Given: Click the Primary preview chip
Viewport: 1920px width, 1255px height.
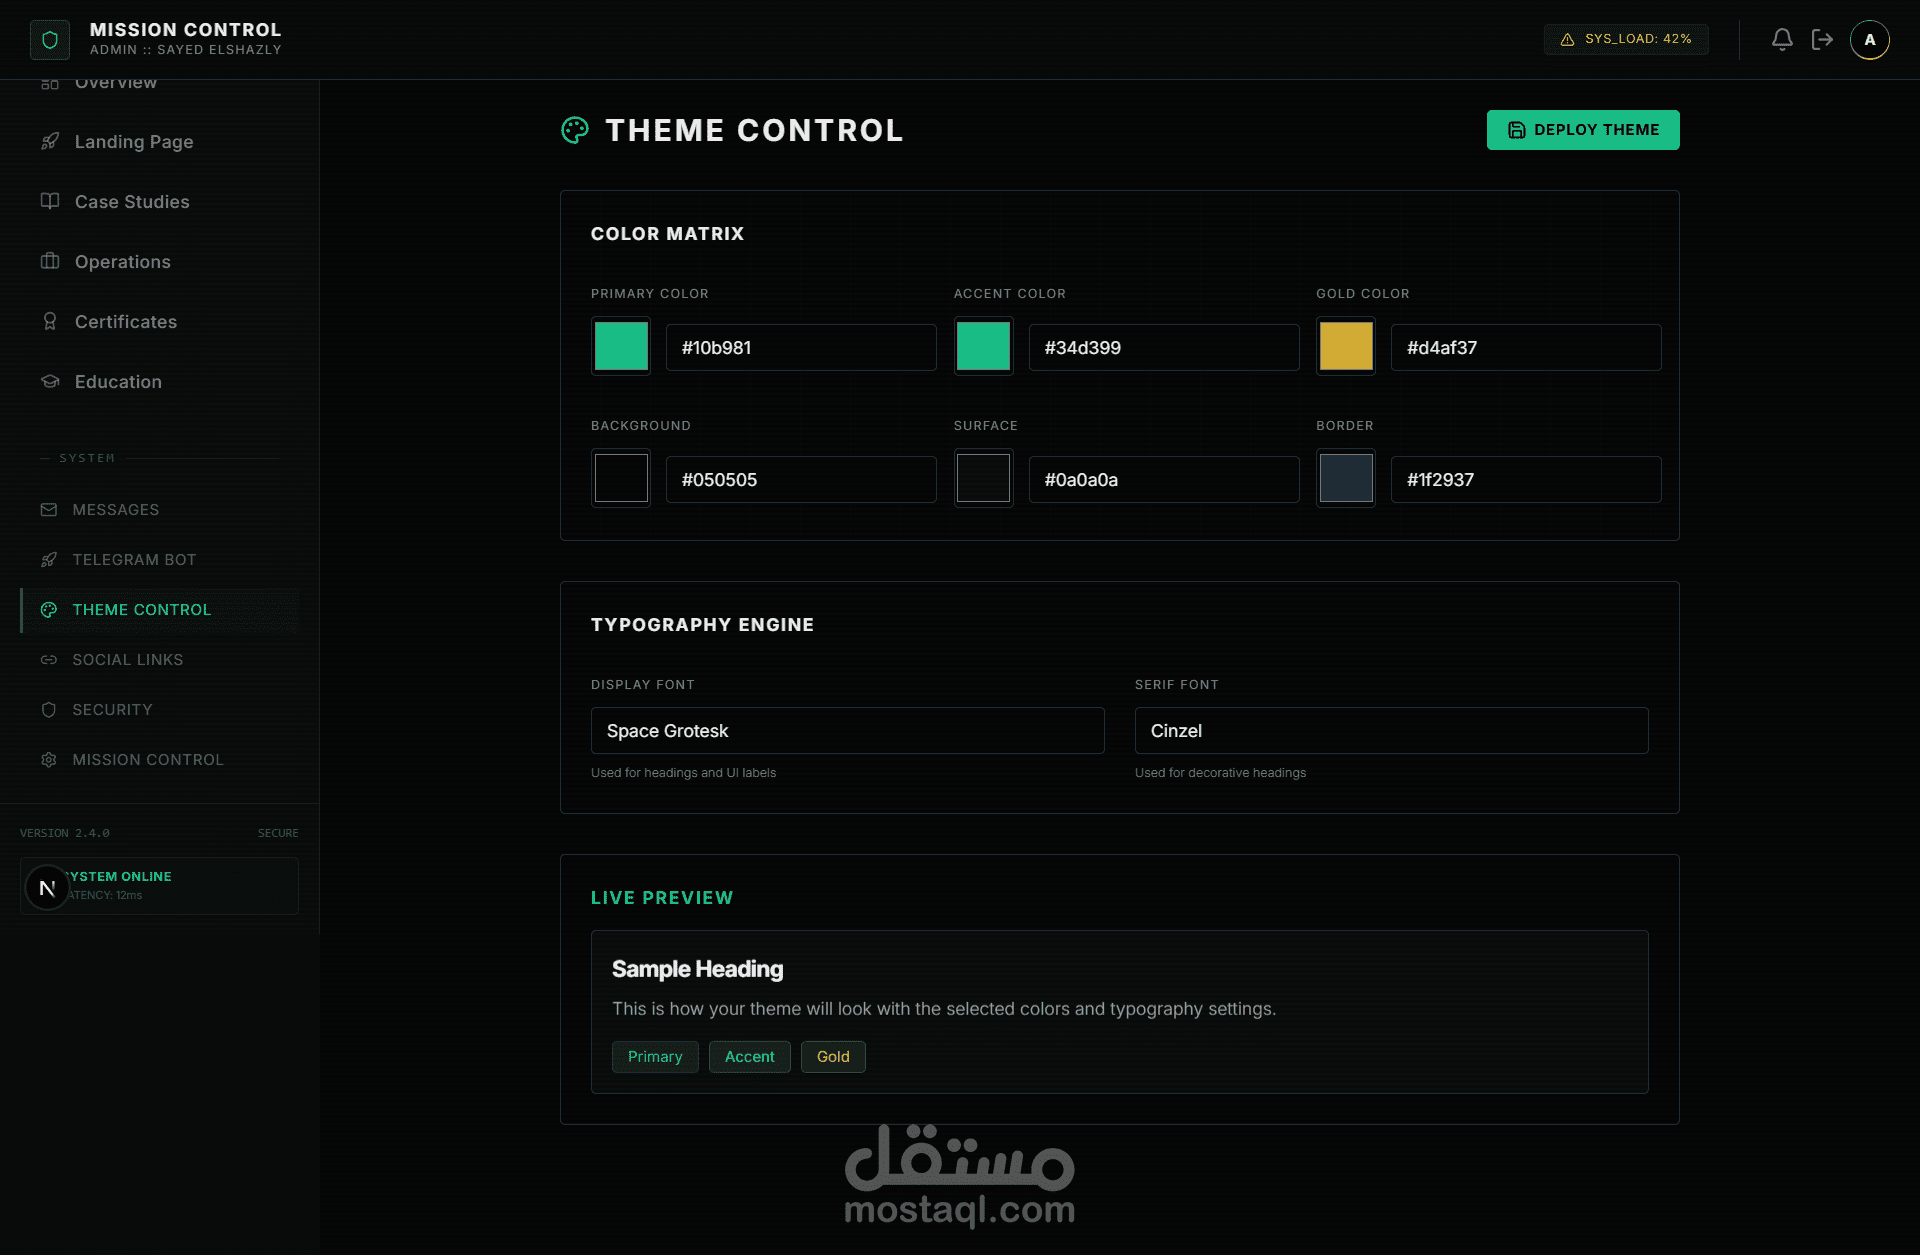Looking at the screenshot, I should pos(655,1057).
